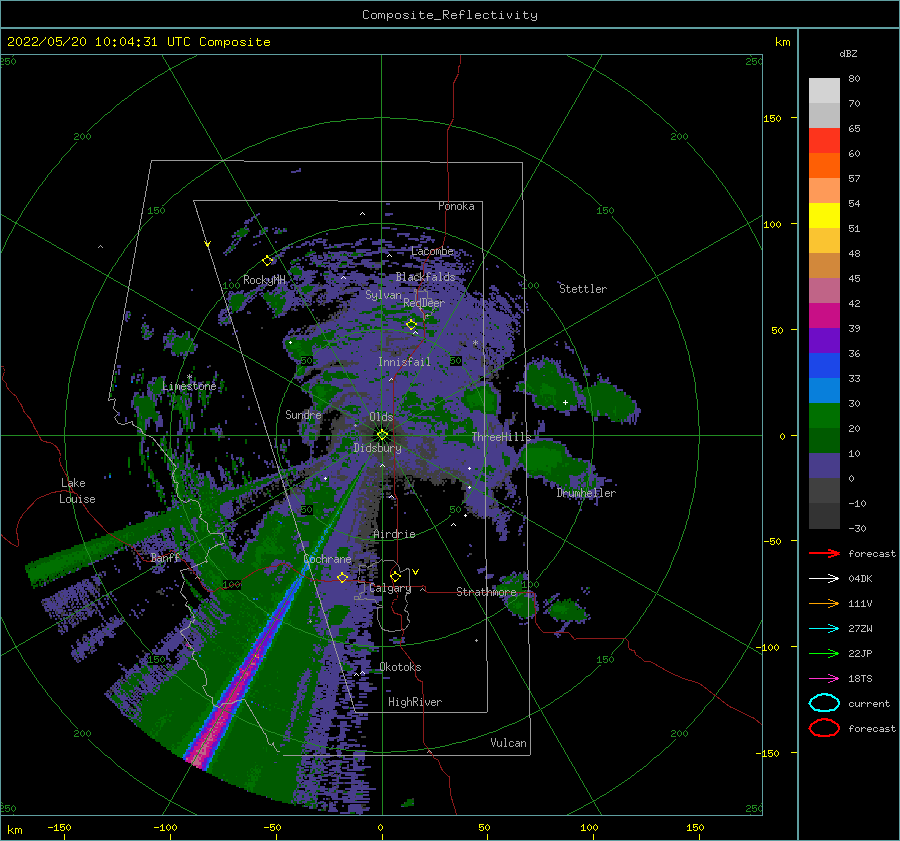The width and height of the screenshot is (900, 841).
Task: Select the yellow 54 dBZ color swatch
Action: (824, 215)
